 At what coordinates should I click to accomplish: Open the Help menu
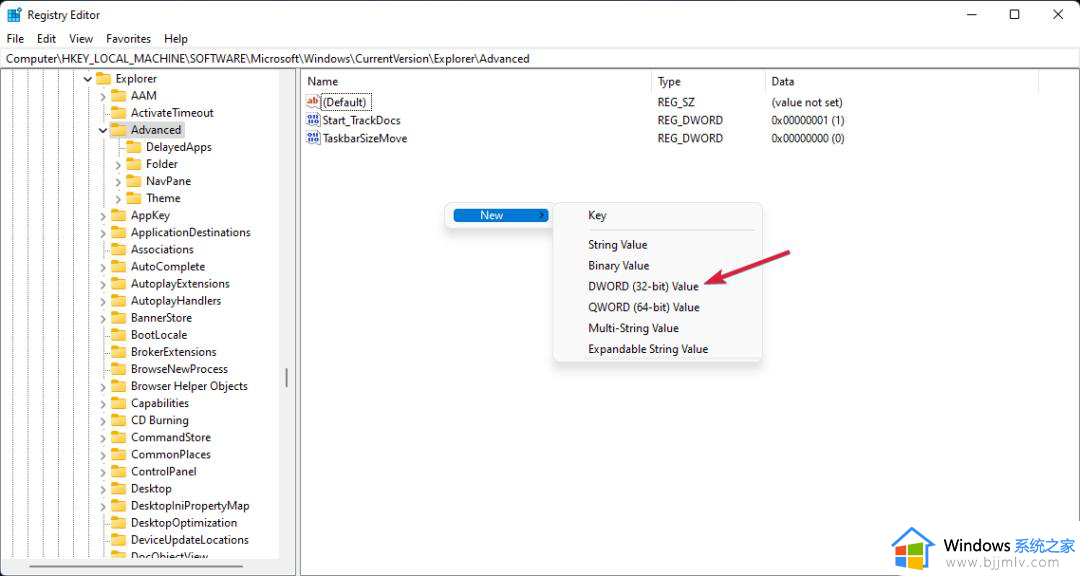(176, 39)
